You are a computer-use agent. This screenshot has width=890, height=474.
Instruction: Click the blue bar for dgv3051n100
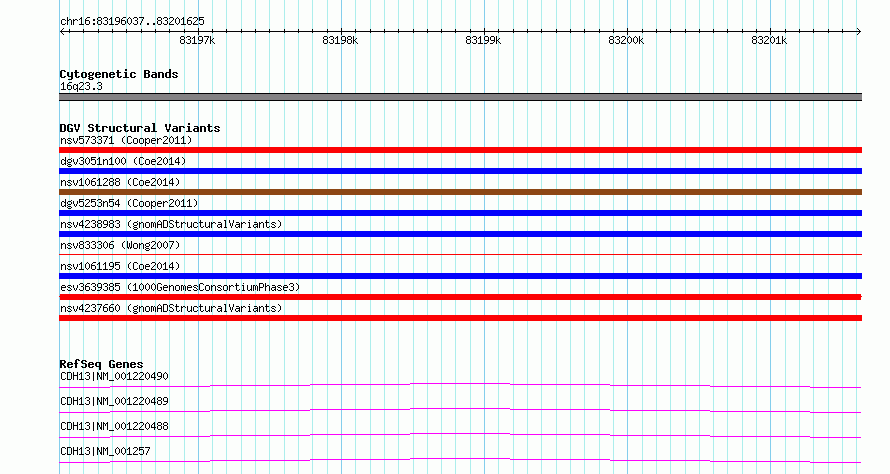(460, 171)
